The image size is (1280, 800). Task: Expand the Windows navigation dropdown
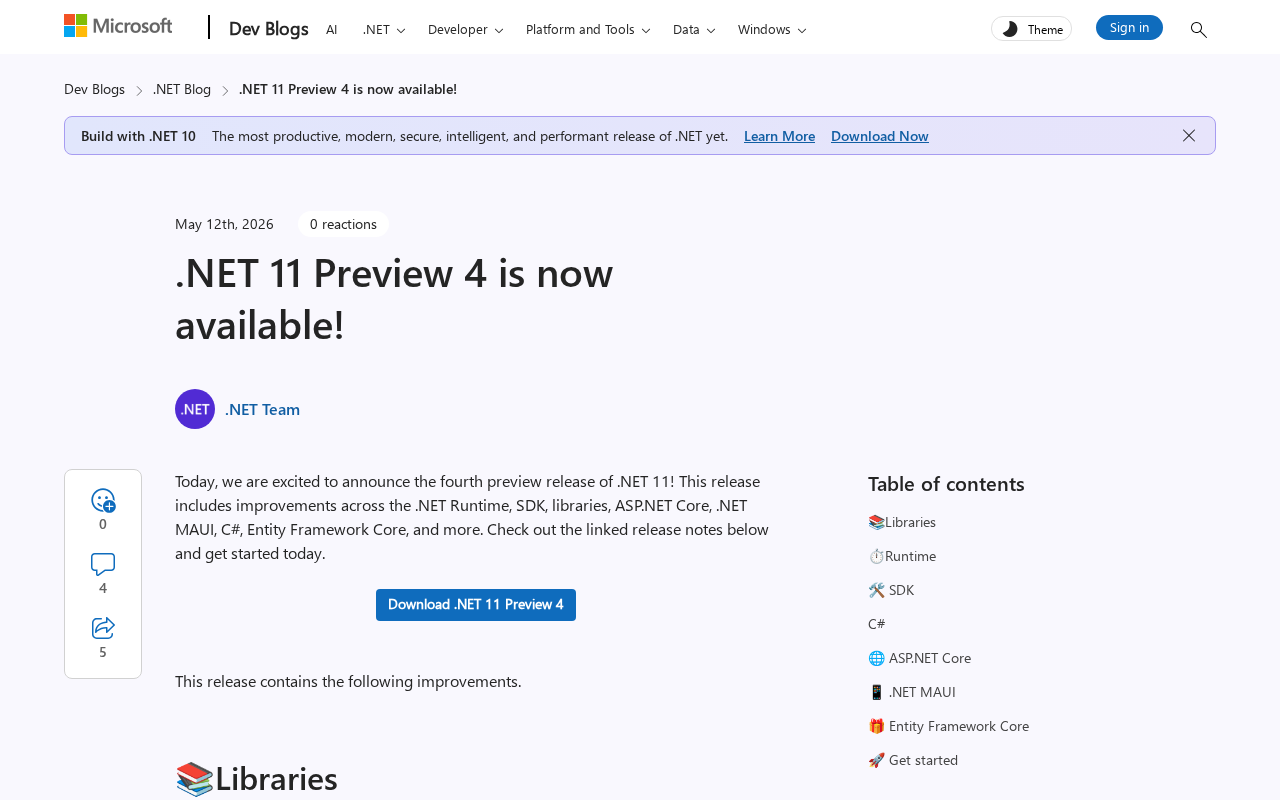(x=772, y=30)
